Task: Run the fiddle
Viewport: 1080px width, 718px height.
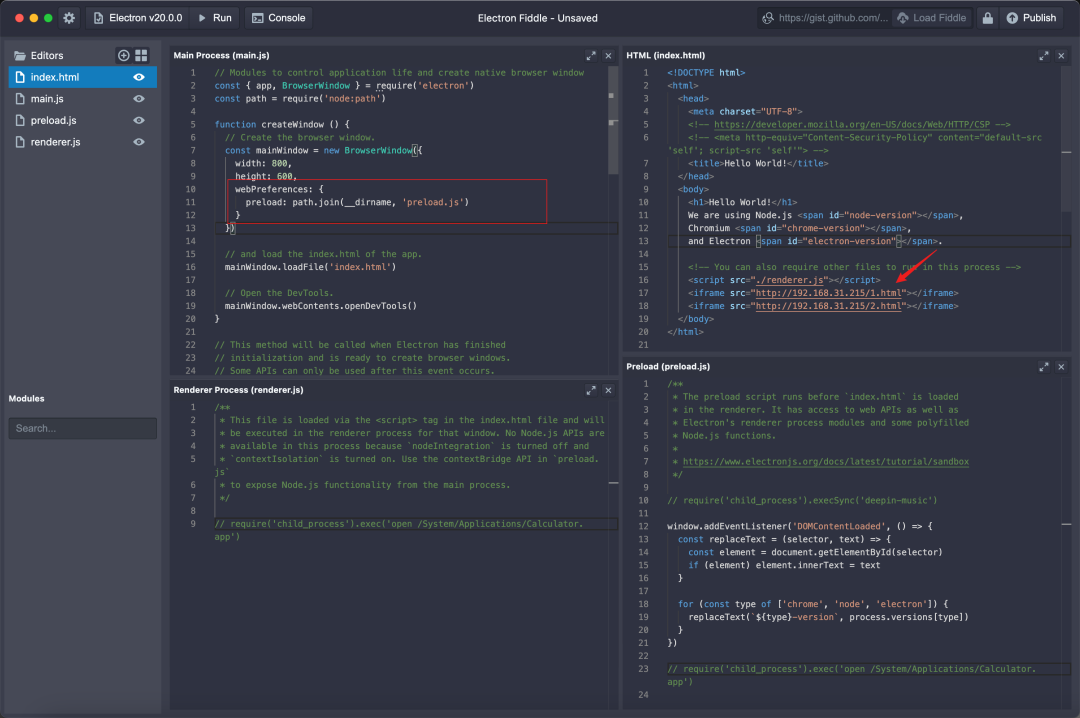Action: pos(215,18)
